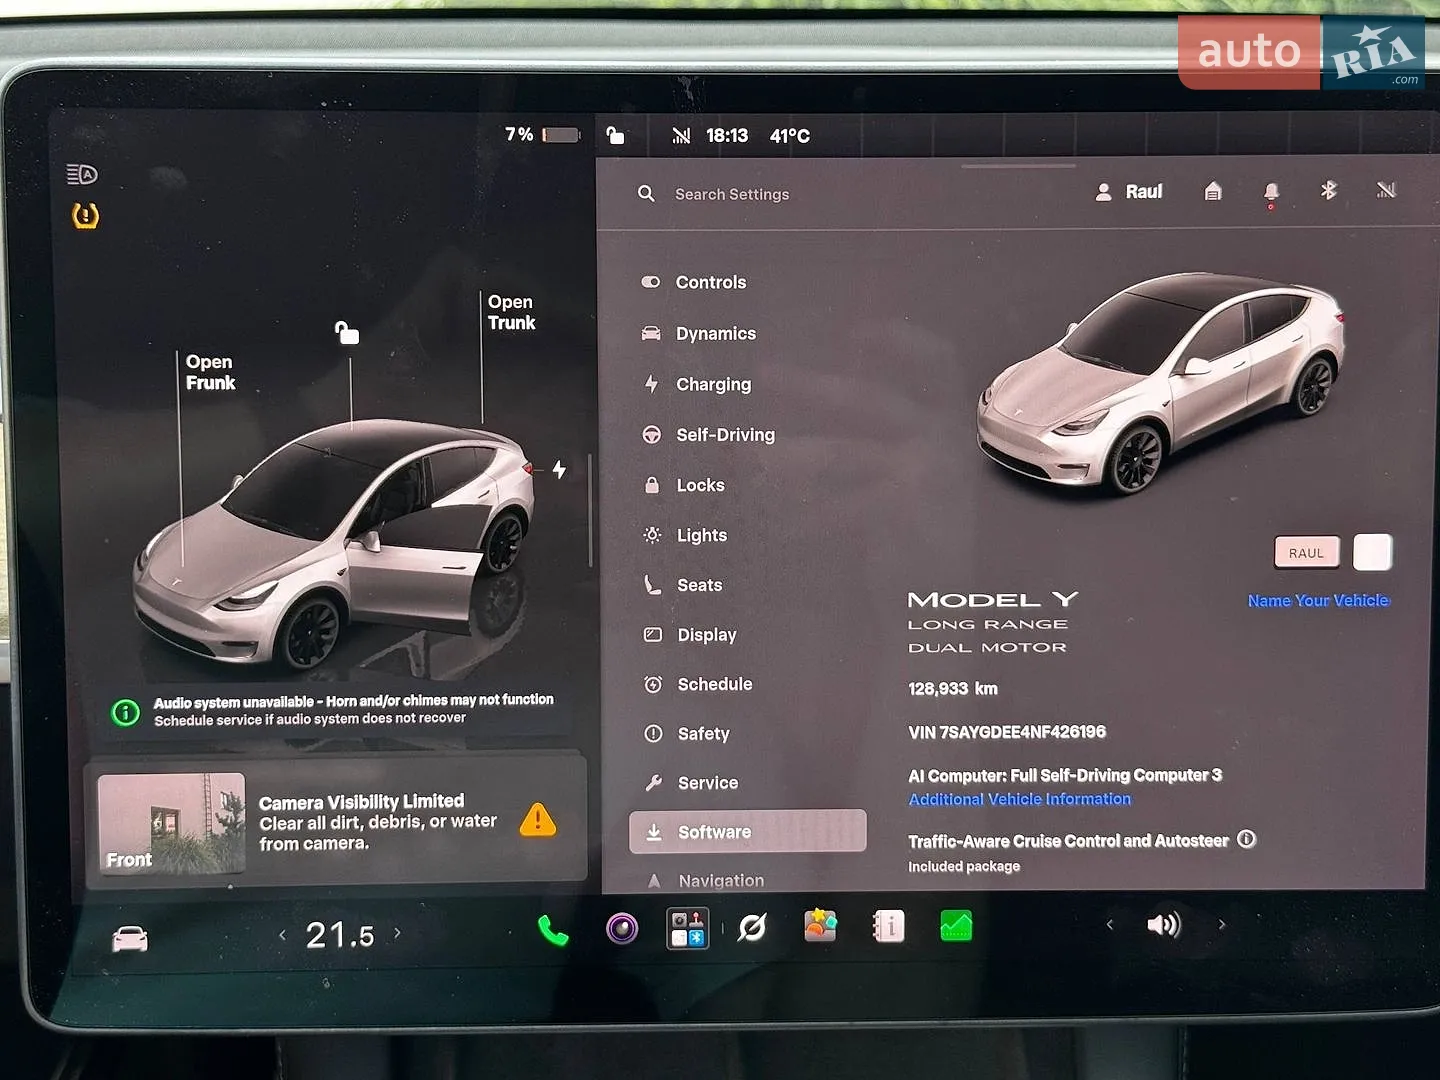
Task: Tap the tire pressure warning icon
Action: [86, 216]
